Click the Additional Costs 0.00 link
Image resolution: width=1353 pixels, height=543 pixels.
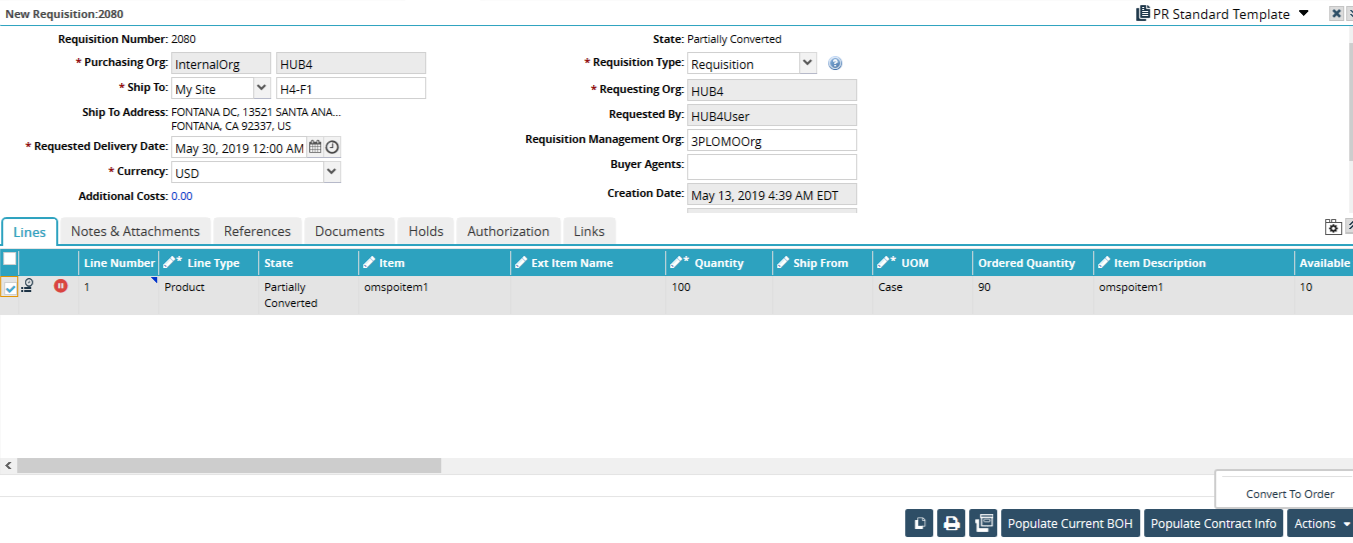coord(182,196)
